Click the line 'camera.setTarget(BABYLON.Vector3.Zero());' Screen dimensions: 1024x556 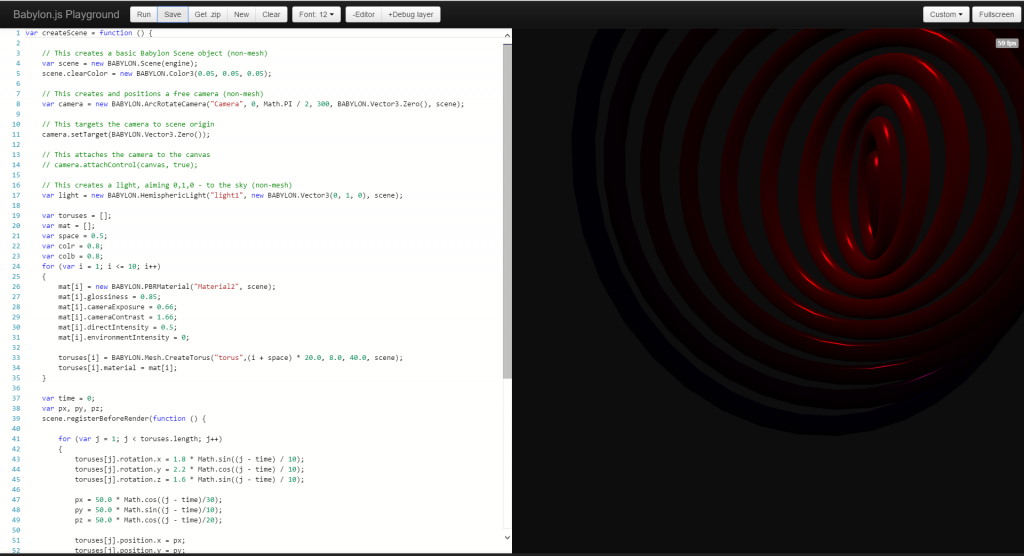tap(126, 135)
